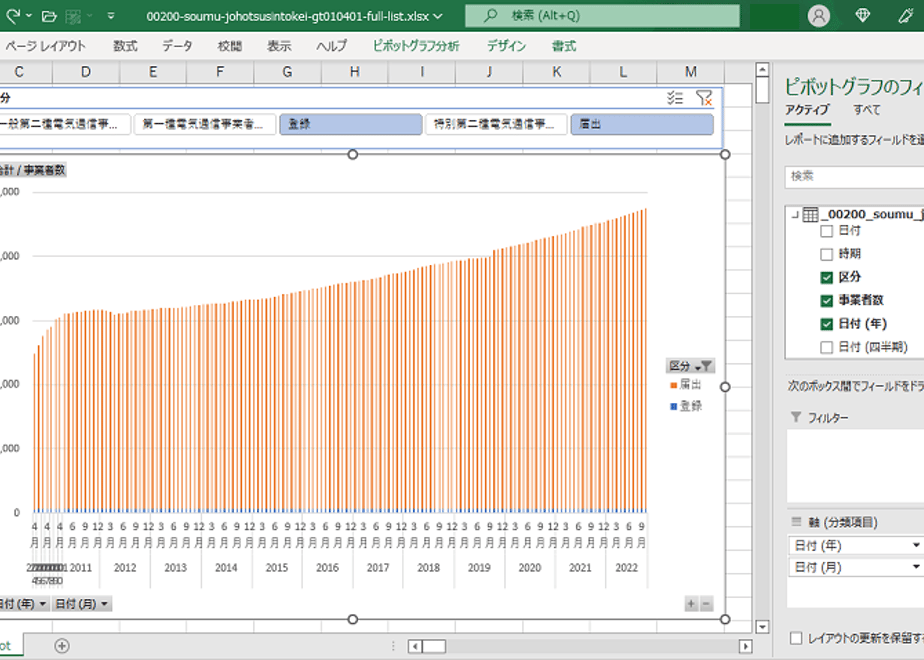Click the diamond premium icon

tap(863, 16)
